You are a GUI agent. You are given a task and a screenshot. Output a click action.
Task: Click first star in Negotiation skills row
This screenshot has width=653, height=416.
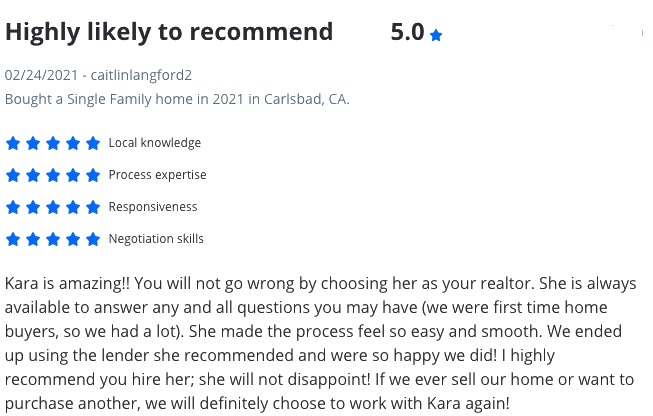(x=13, y=239)
